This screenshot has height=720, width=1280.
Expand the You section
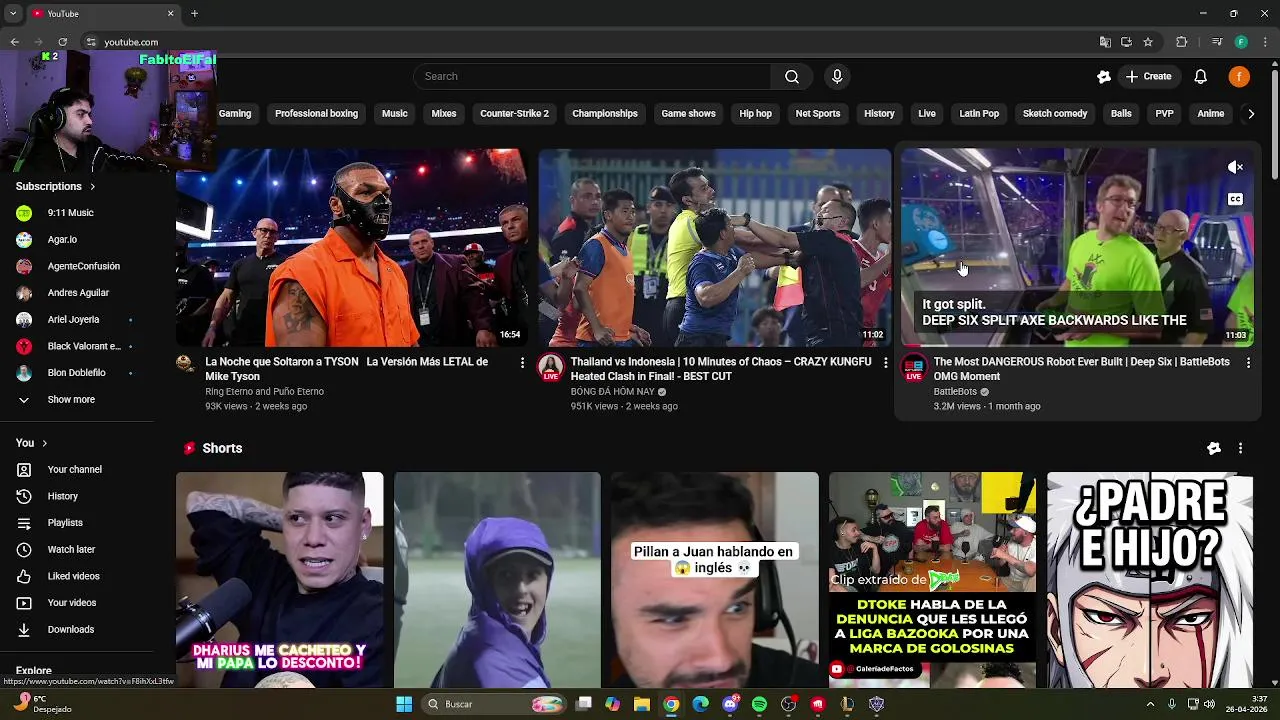pyautogui.click(x=32, y=443)
